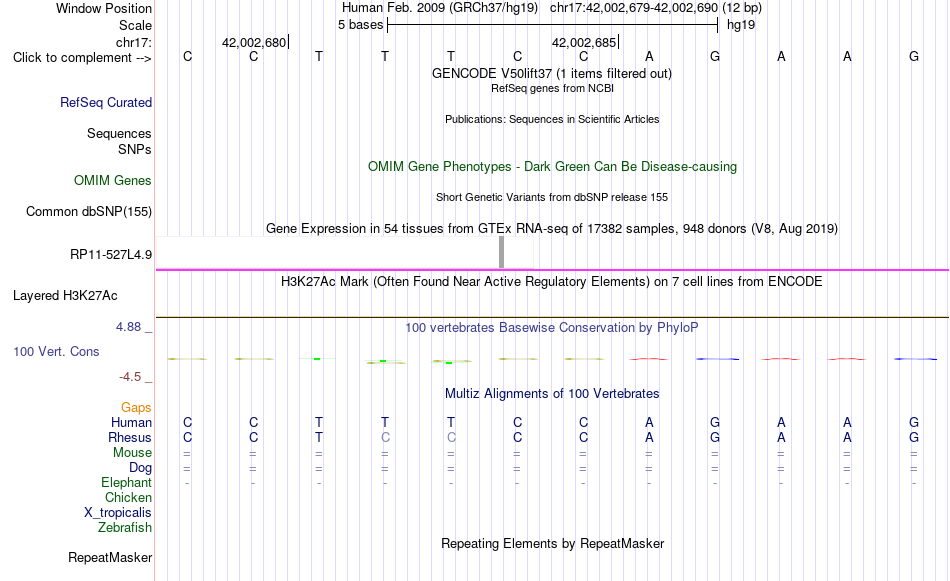This screenshot has width=950, height=581.
Task: Select the Zebrafish species label
Action: [125, 528]
